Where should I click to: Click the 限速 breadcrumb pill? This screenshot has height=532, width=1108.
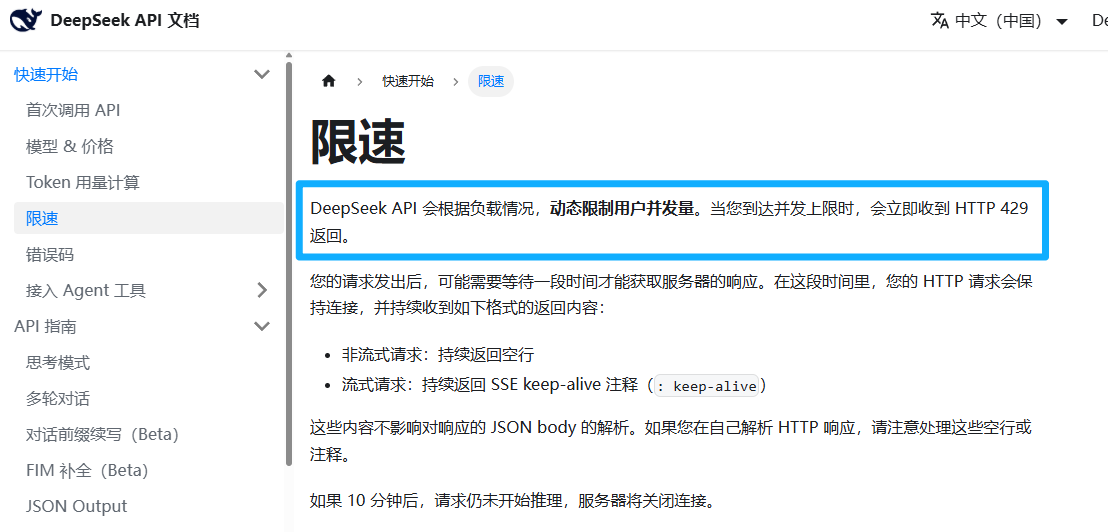click(x=491, y=81)
